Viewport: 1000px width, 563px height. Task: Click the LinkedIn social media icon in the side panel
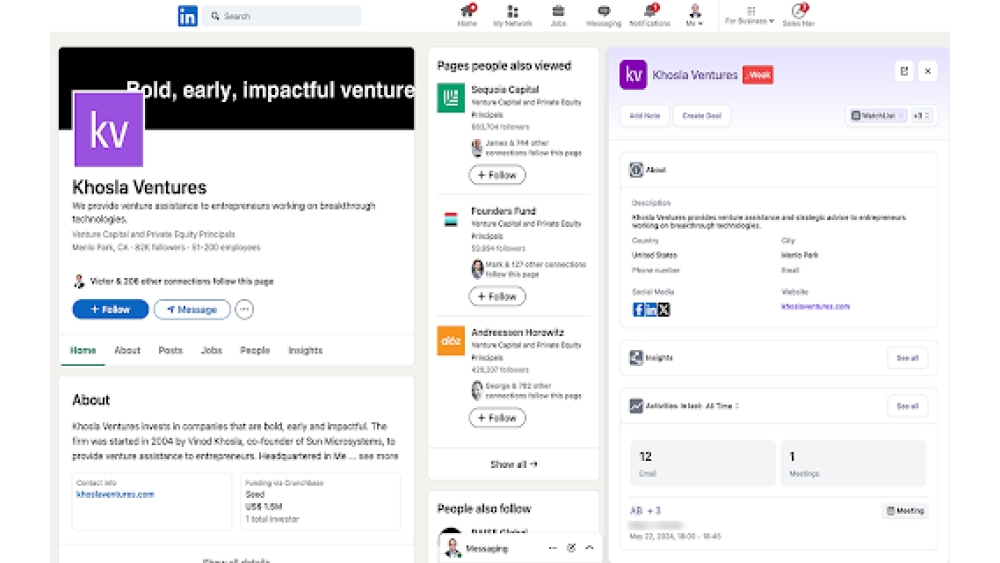651,309
